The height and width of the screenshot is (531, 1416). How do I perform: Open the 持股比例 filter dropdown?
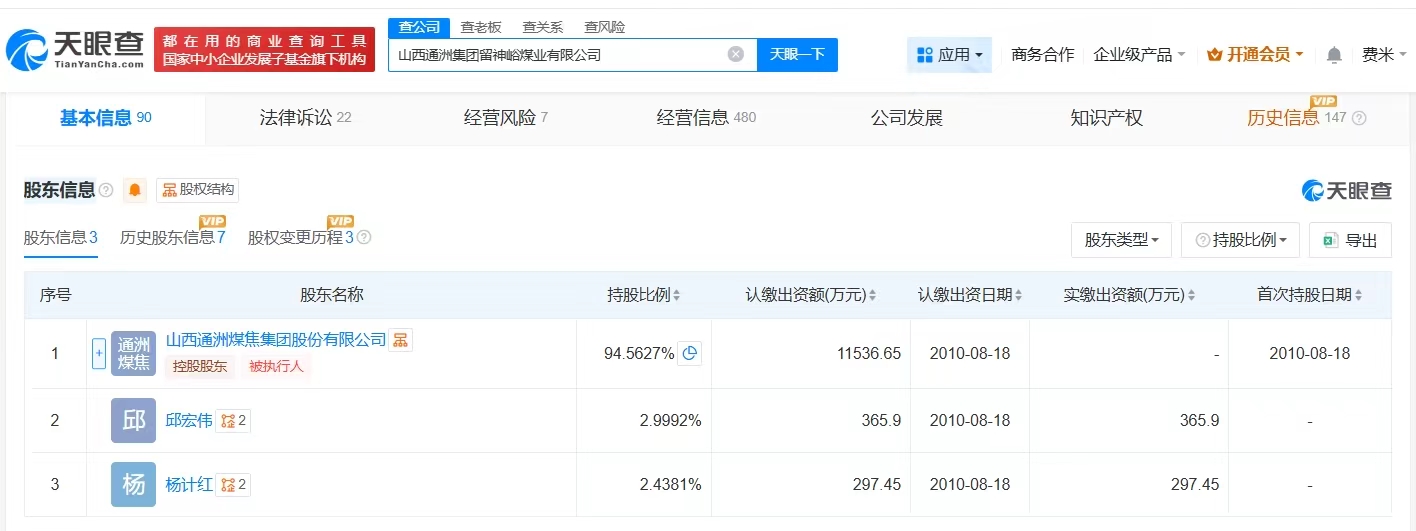tap(1240, 240)
